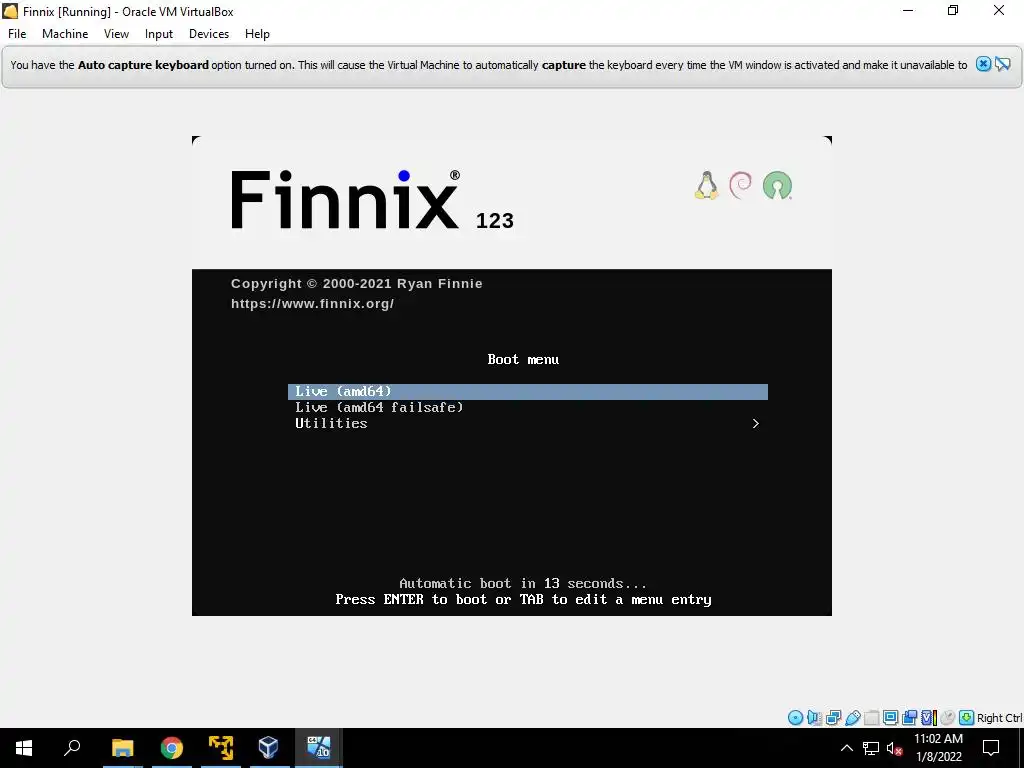Viewport: 1024px width, 768px height.
Task: Click the 'Boot menu' heading text
Action: tap(523, 359)
